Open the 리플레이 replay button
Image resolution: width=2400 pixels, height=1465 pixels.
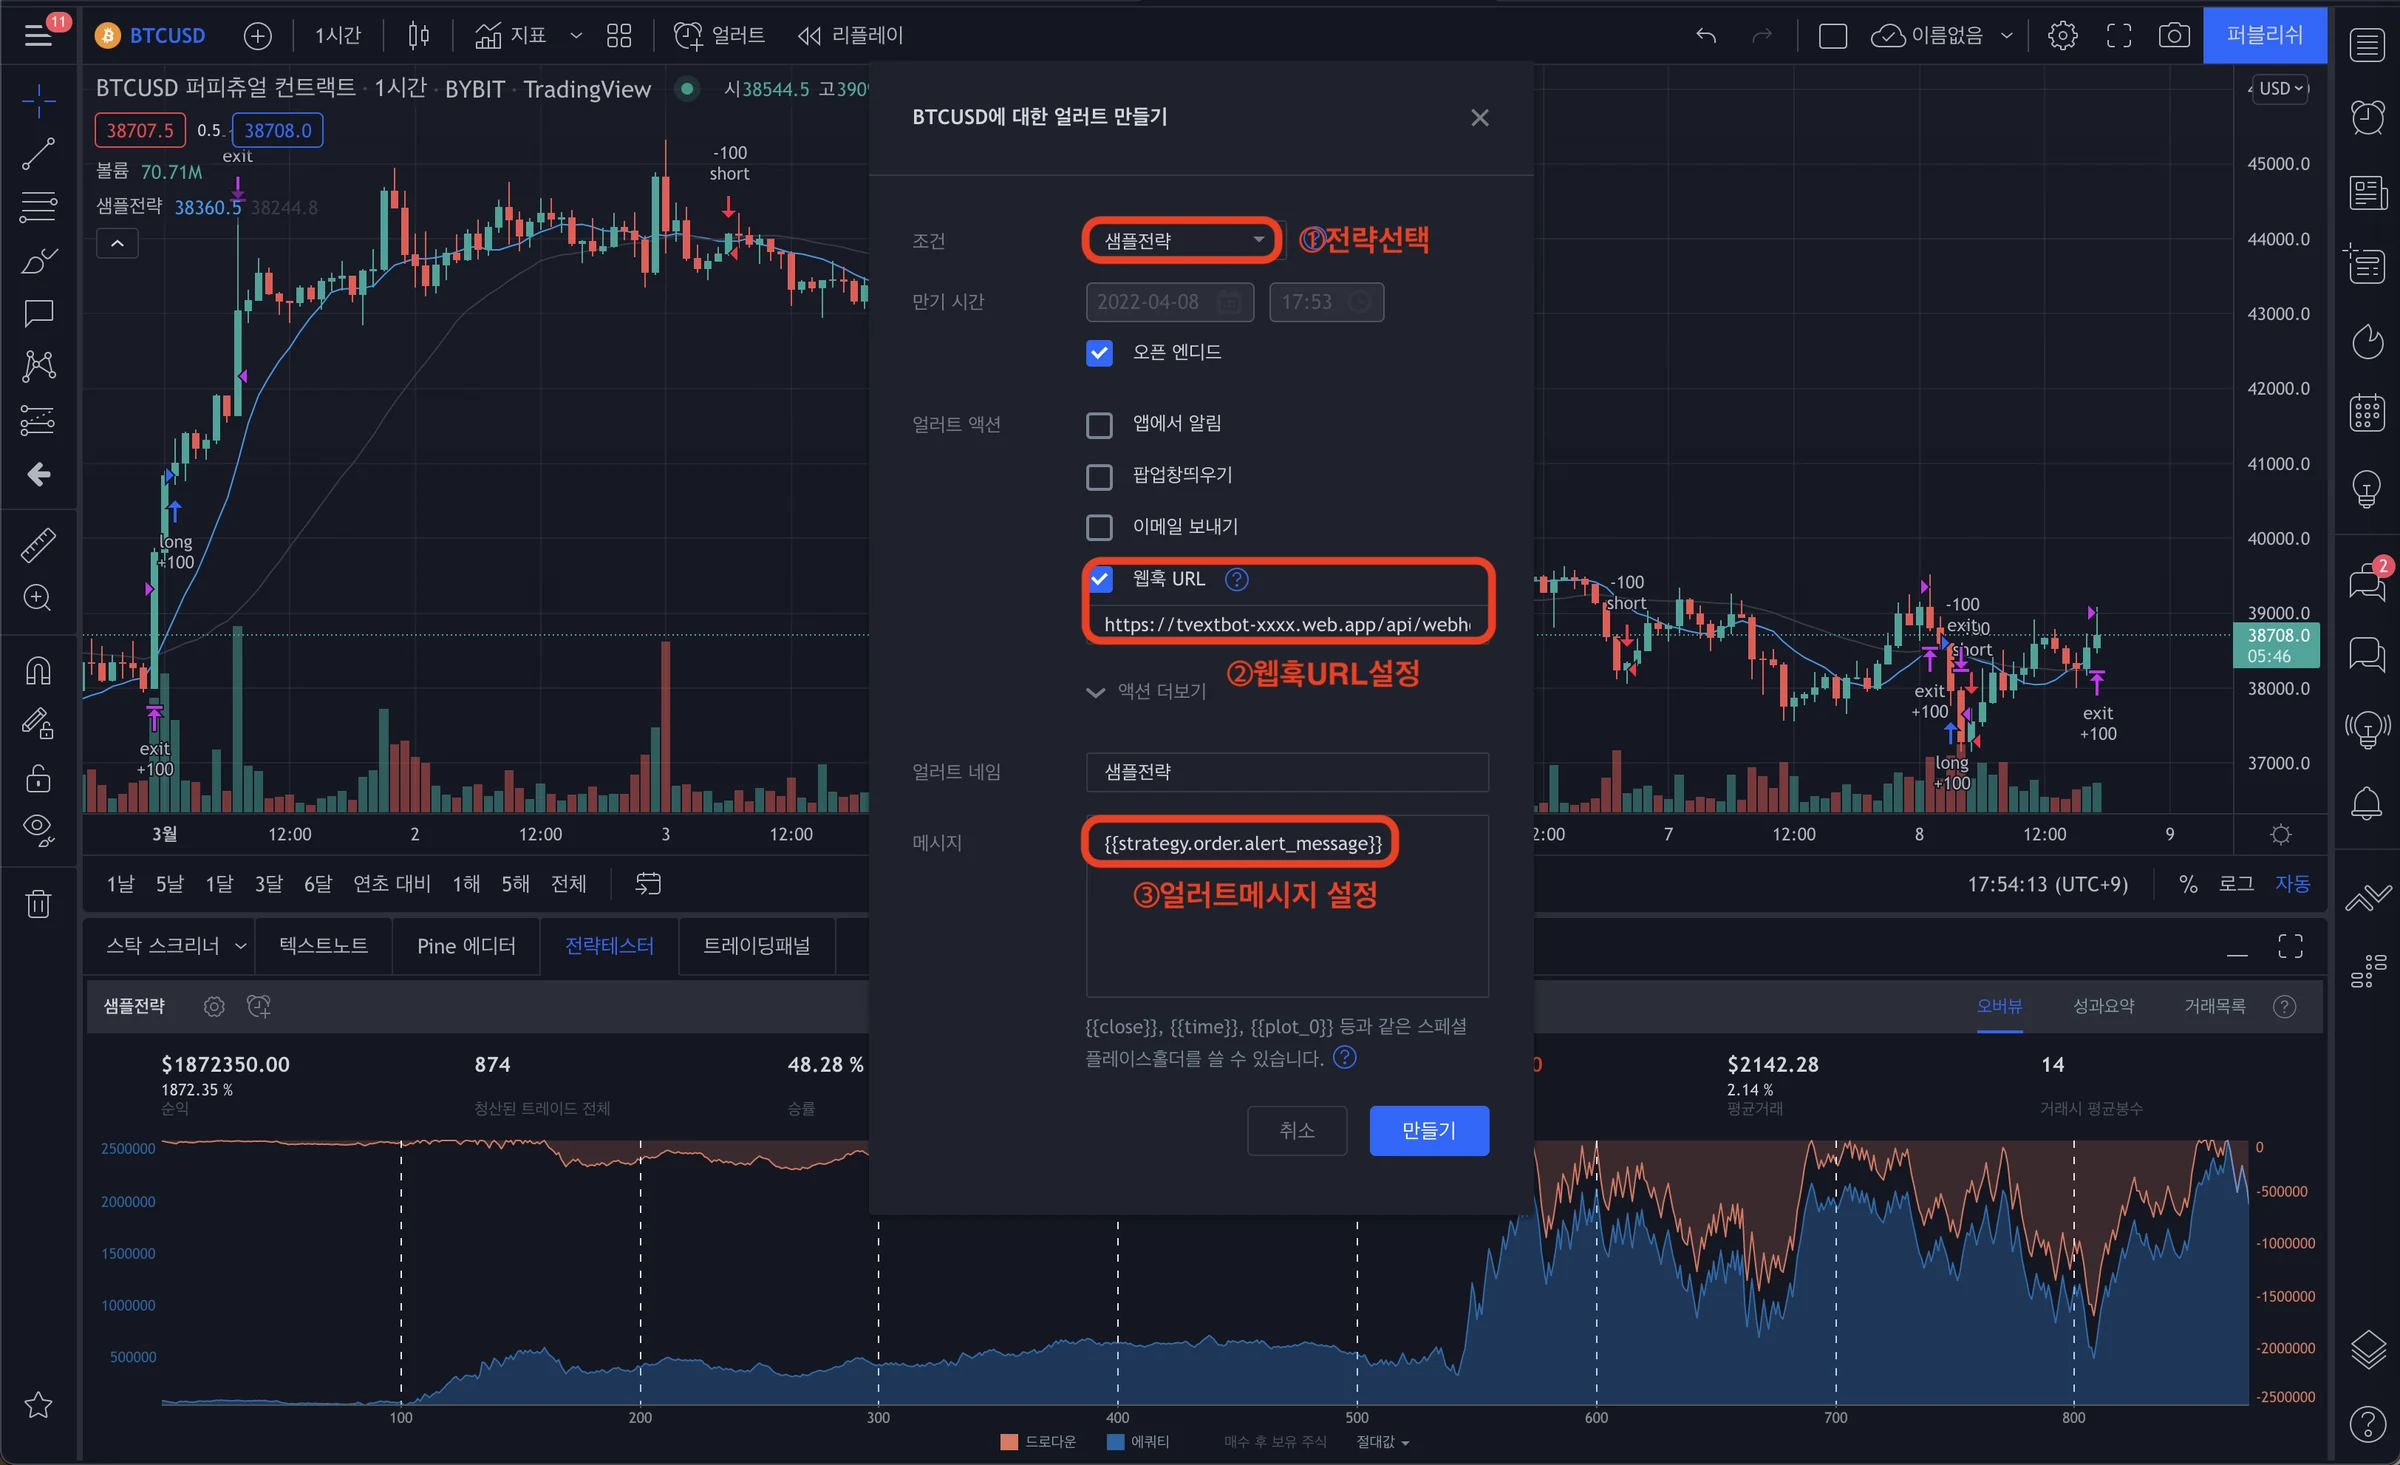coord(851,36)
